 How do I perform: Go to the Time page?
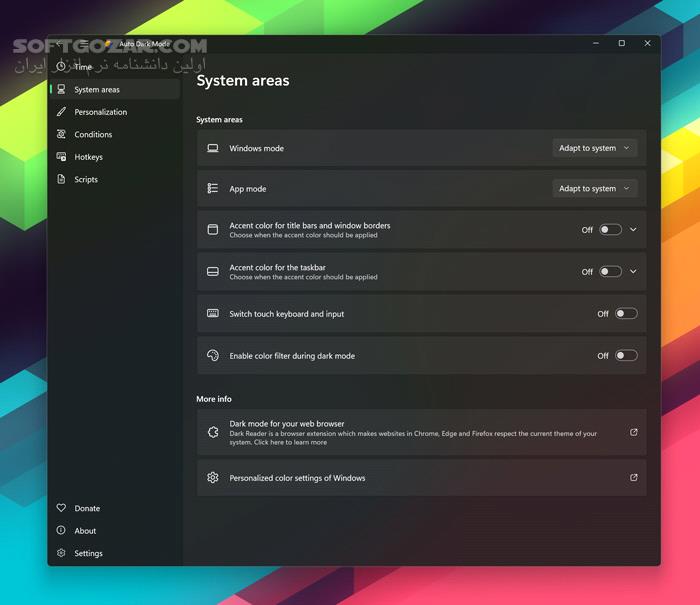coord(116,67)
